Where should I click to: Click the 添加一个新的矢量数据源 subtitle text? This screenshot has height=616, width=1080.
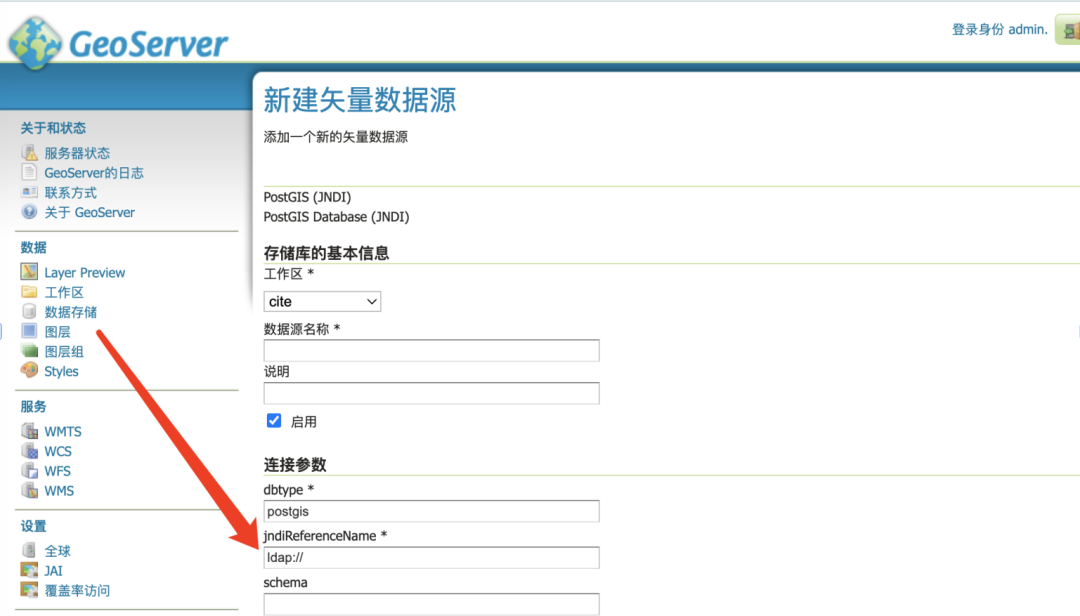click(x=335, y=136)
